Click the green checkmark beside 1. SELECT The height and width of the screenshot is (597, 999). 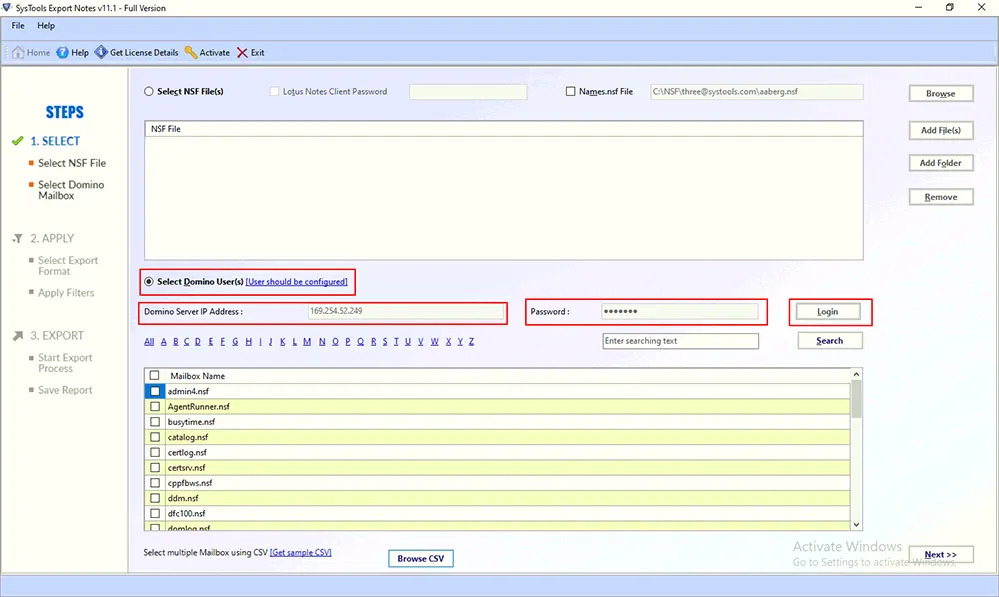click(x=18, y=141)
